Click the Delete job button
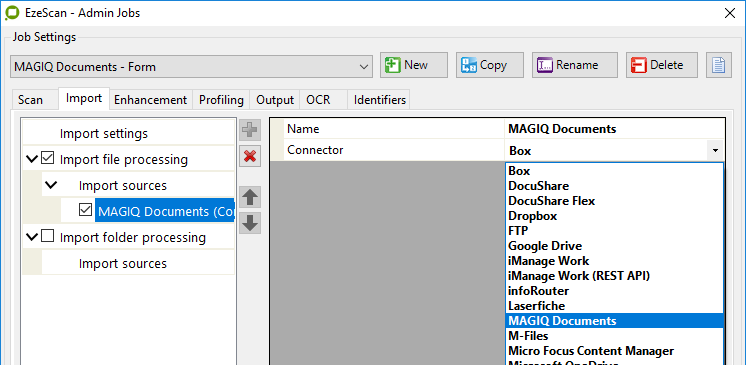The height and width of the screenshot is (365, 746). [662, 65]
